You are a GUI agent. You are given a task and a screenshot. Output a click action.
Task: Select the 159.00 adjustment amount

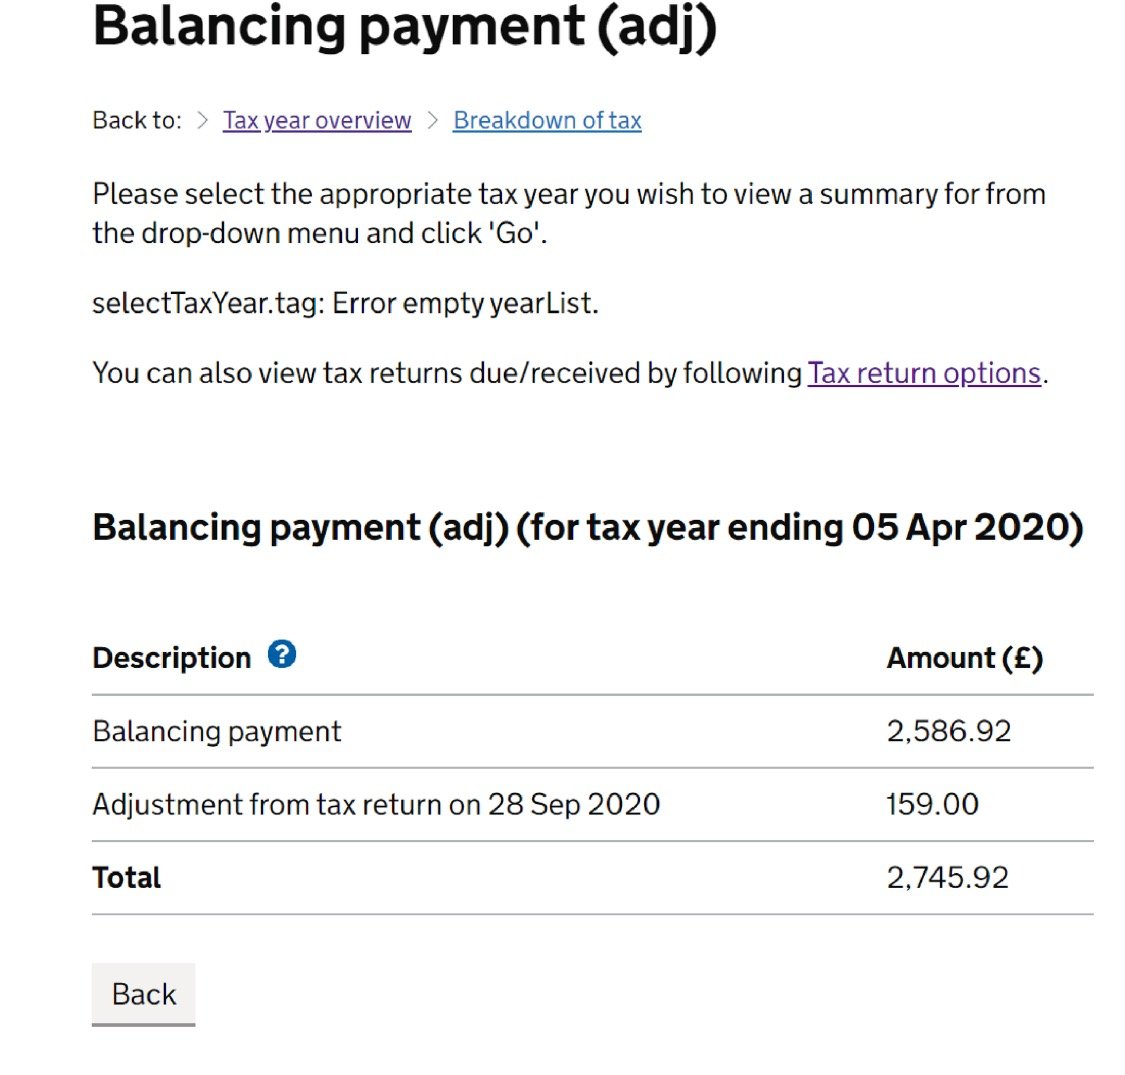point(933,804)
